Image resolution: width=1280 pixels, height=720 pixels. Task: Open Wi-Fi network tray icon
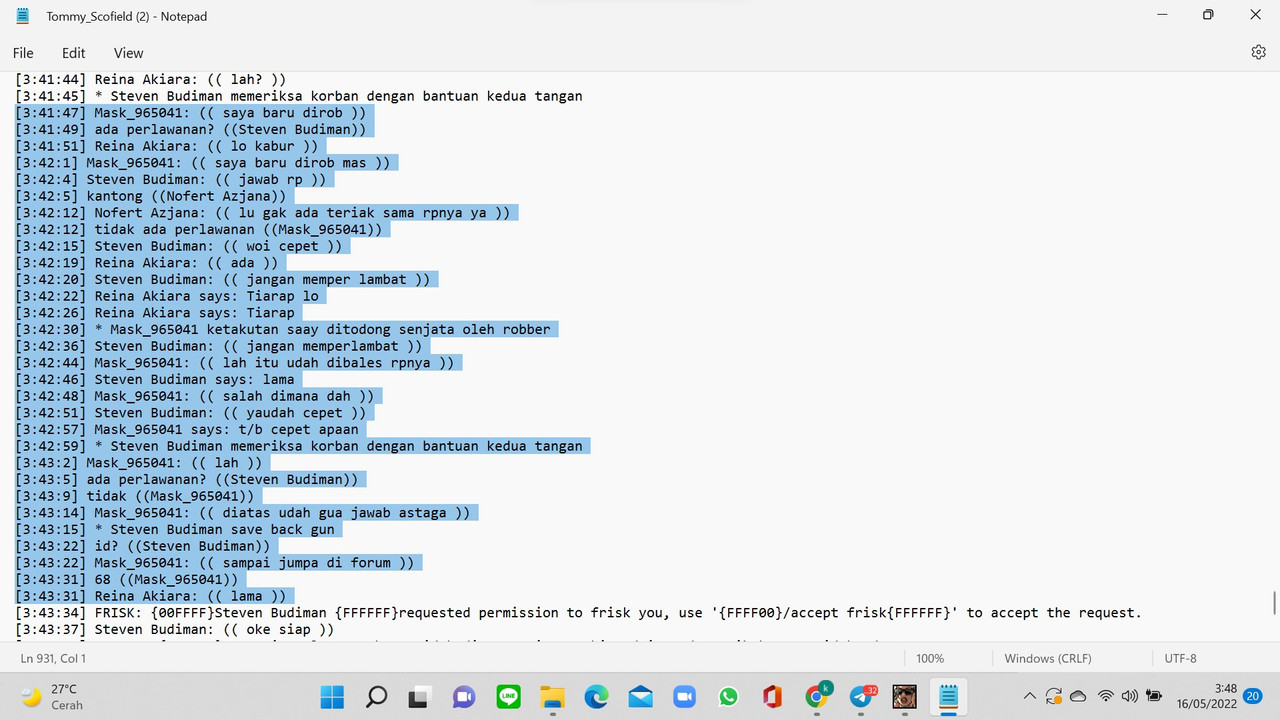click(x=1105, y=696)
